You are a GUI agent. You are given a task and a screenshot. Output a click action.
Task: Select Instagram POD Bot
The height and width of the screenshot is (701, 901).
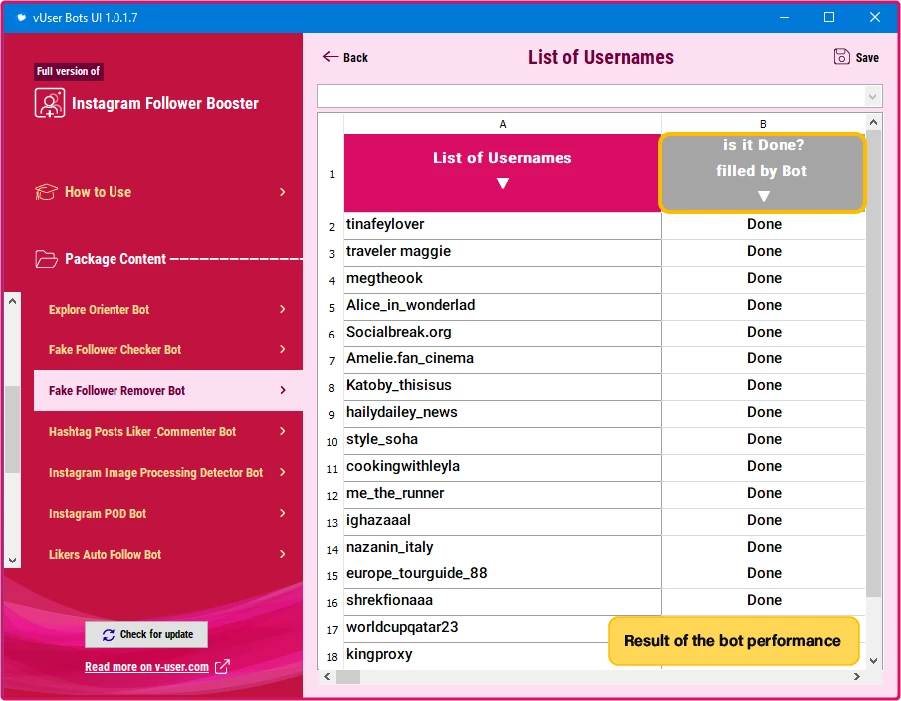click(168, 513)
